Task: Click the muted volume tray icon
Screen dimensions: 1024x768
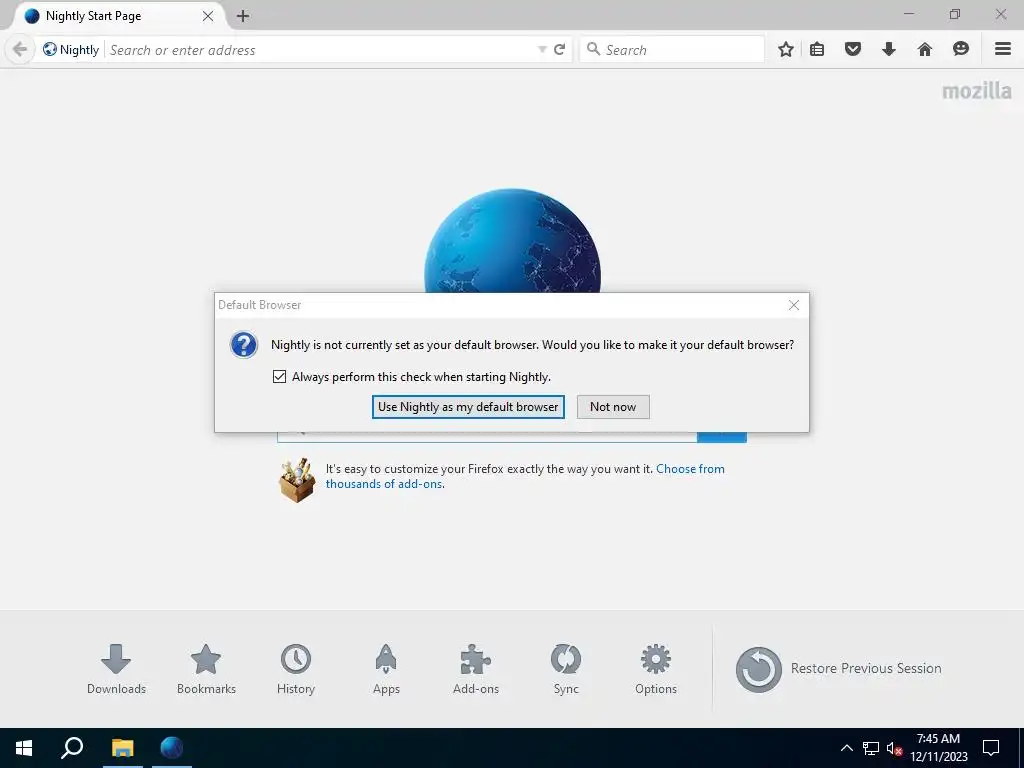Action: [894, 748]
